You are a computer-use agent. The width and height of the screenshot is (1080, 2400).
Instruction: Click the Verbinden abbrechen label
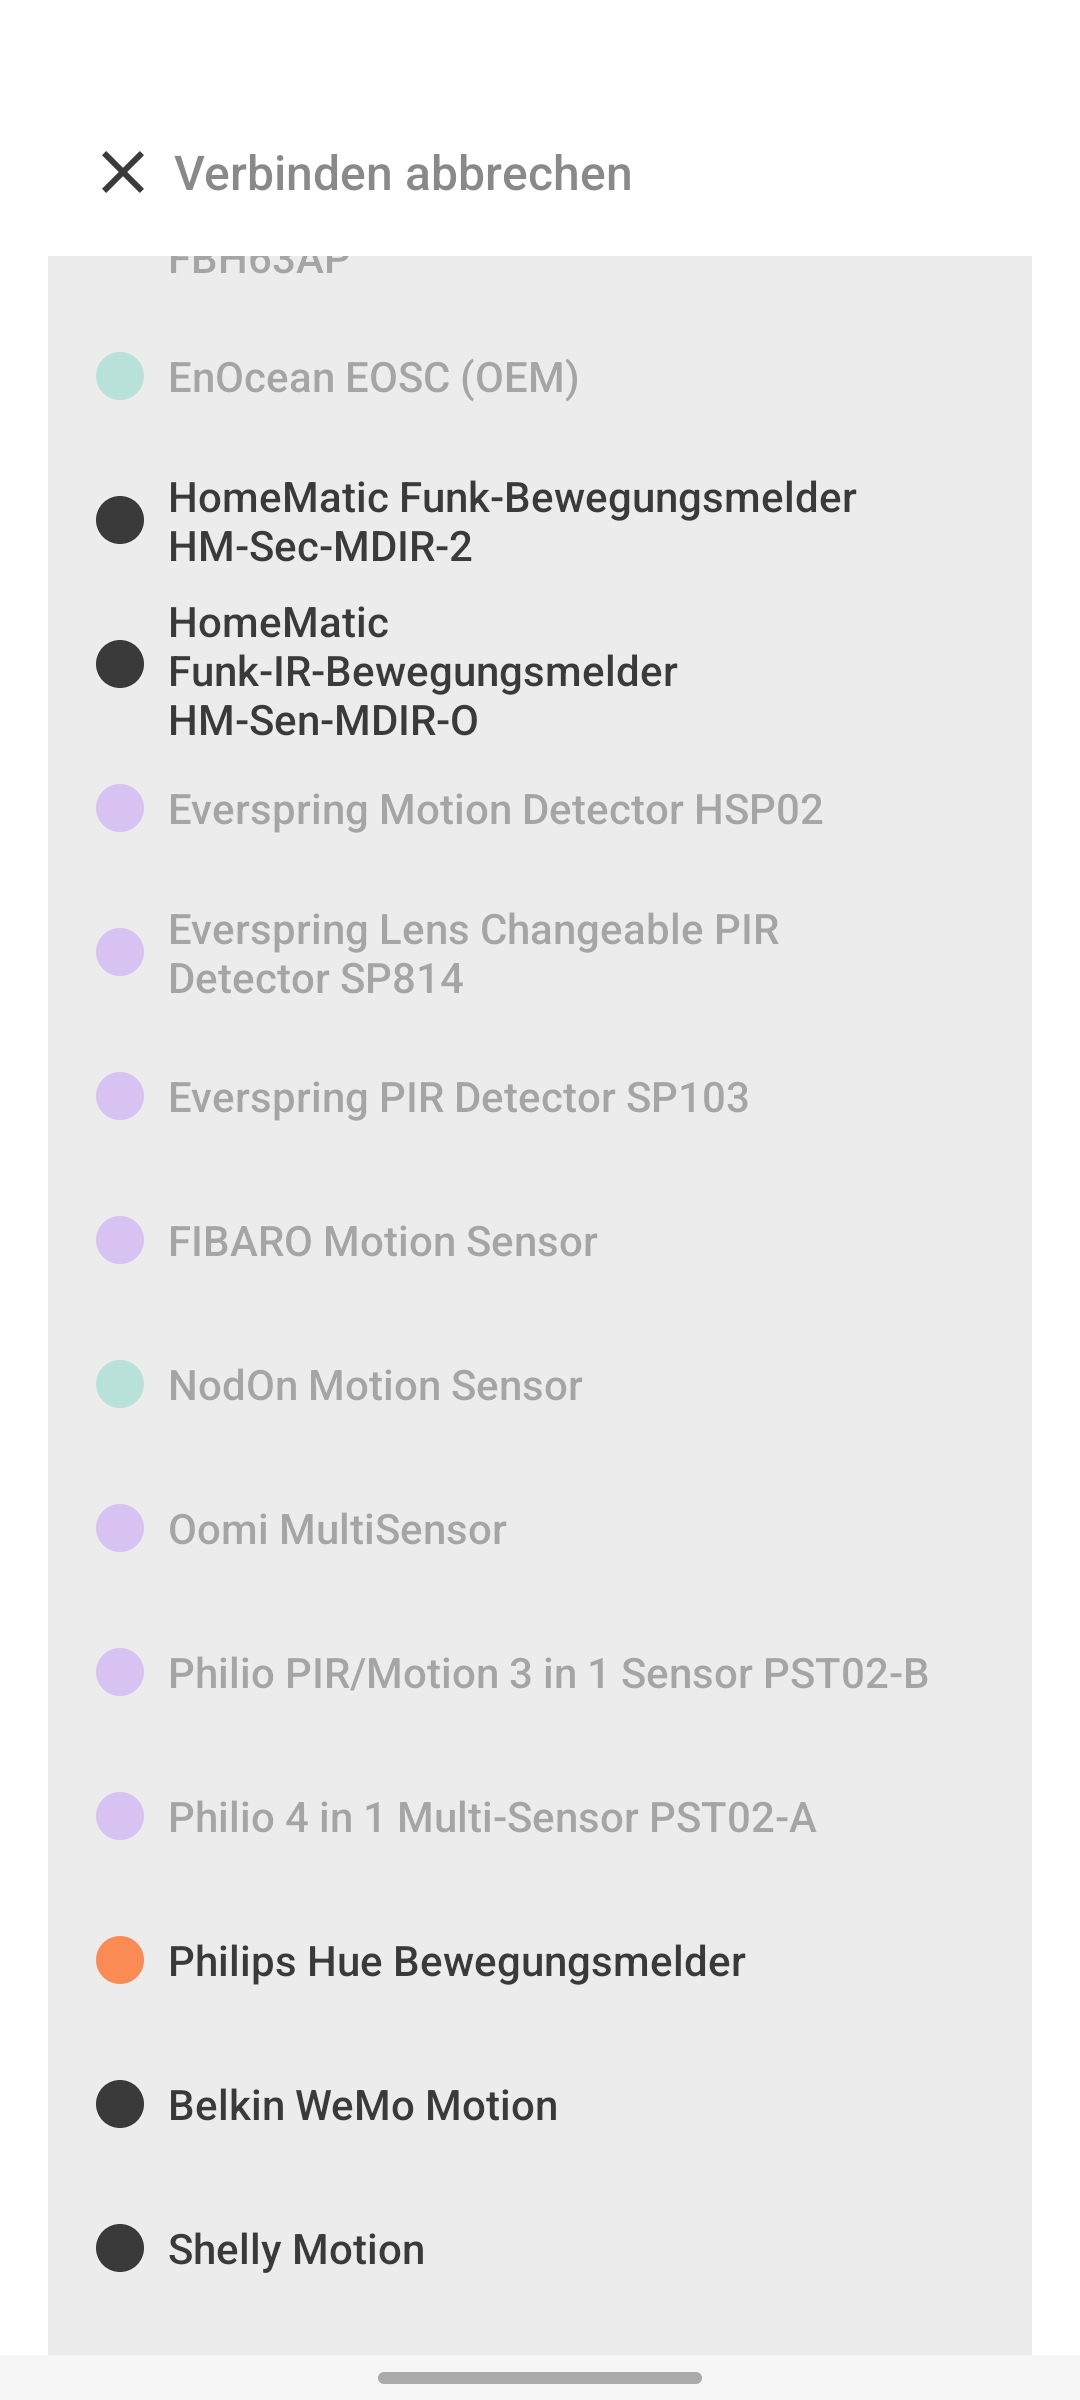[403, 173]
